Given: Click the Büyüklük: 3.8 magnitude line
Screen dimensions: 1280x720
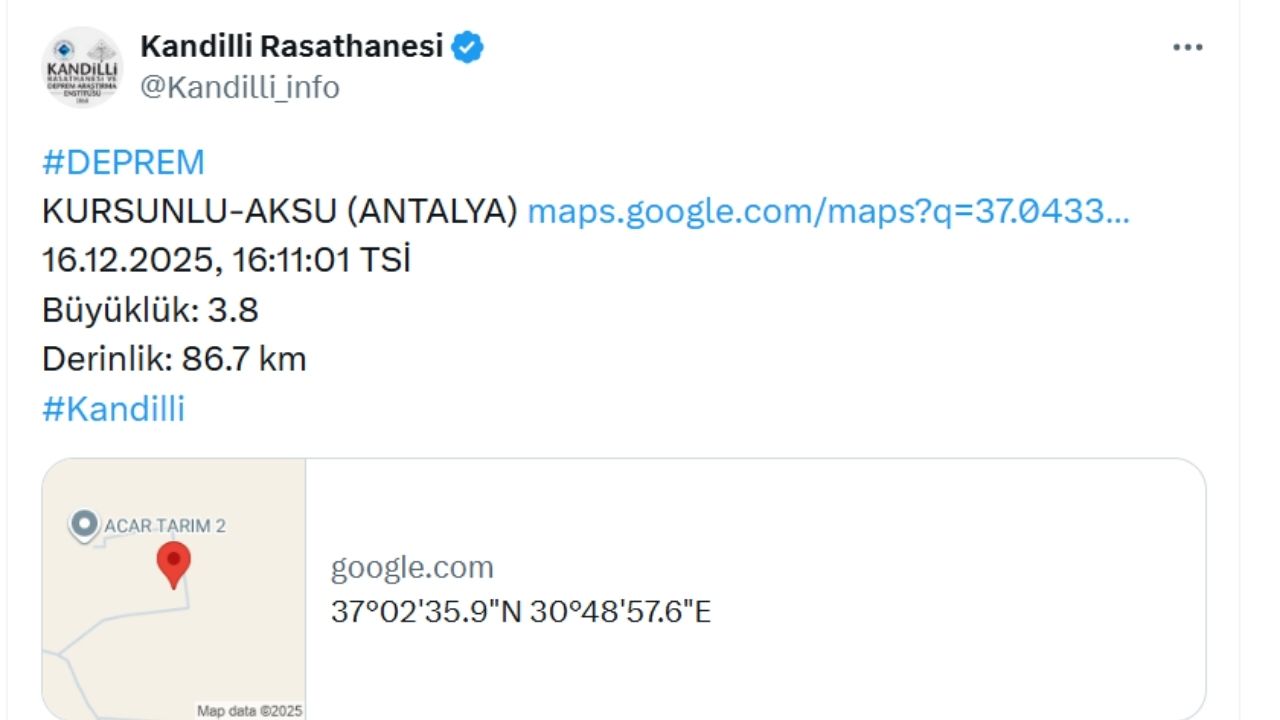Looking at the screenshot, I should point(150,310).
